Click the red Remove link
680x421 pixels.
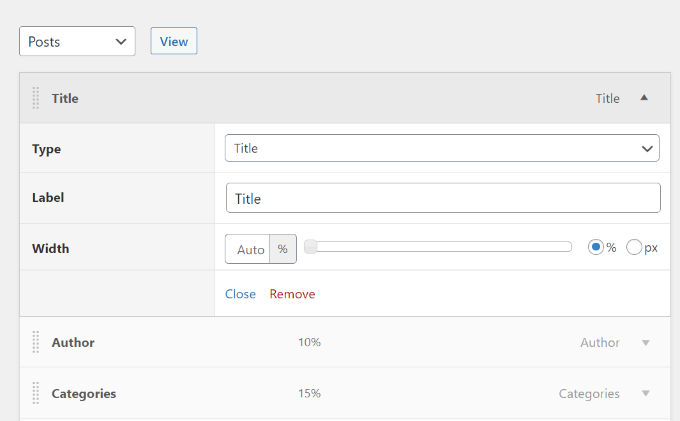click(292, 294)
